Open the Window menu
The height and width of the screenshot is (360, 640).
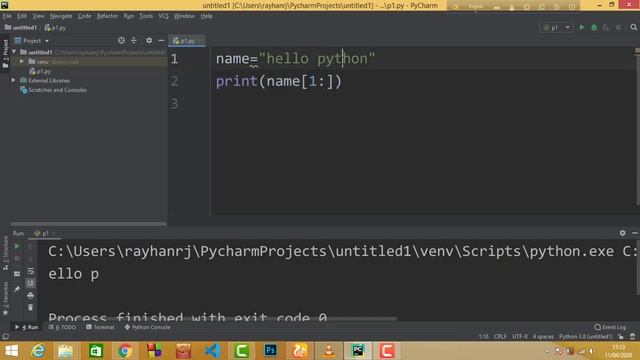[184, 16]
